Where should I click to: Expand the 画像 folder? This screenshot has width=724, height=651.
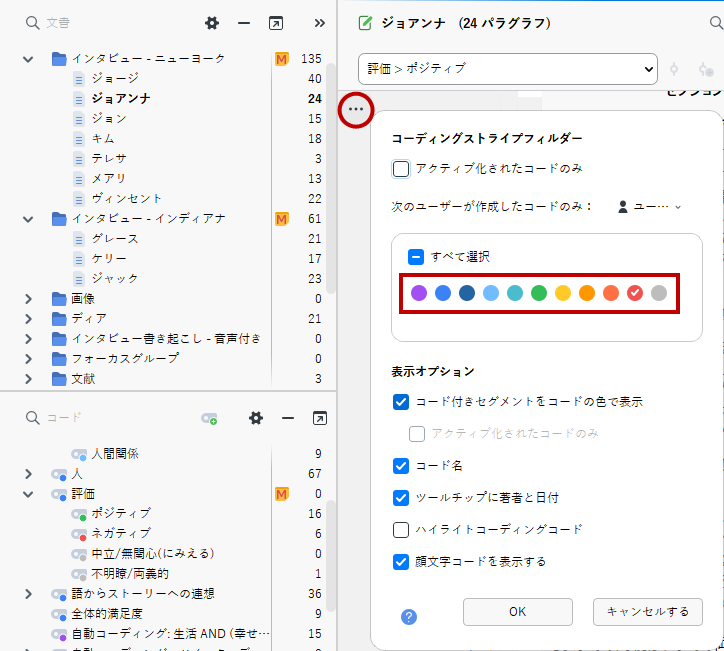coord(29,299)
